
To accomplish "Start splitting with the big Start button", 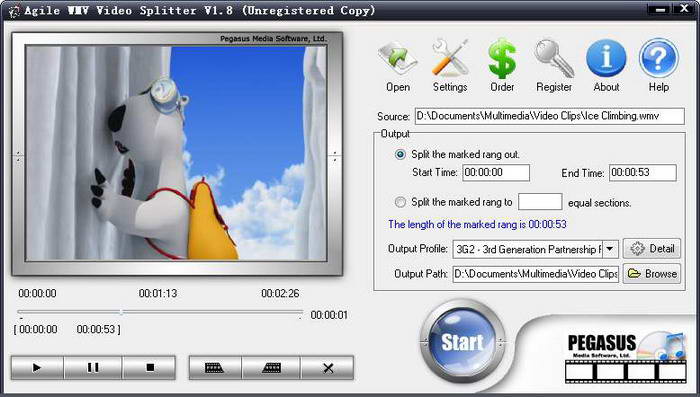I will 462,342.
